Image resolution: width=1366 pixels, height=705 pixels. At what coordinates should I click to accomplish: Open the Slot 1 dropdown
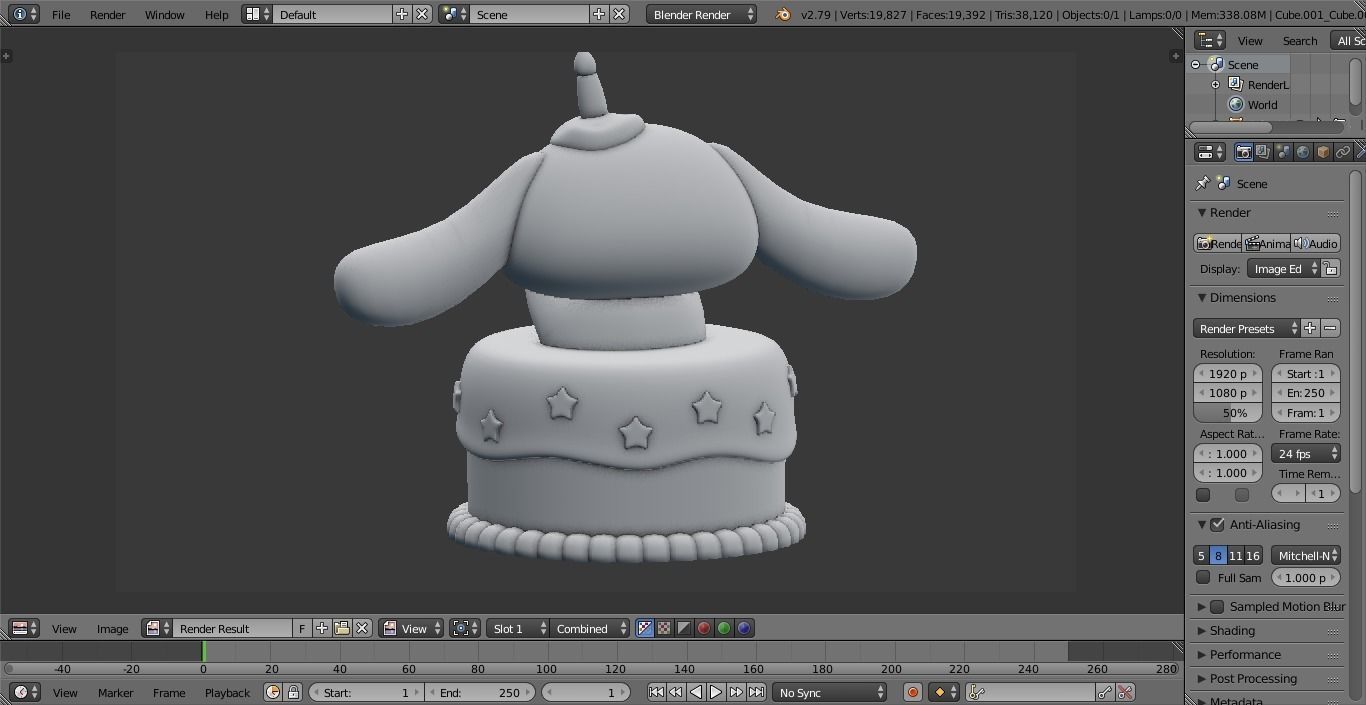[517, 628]
